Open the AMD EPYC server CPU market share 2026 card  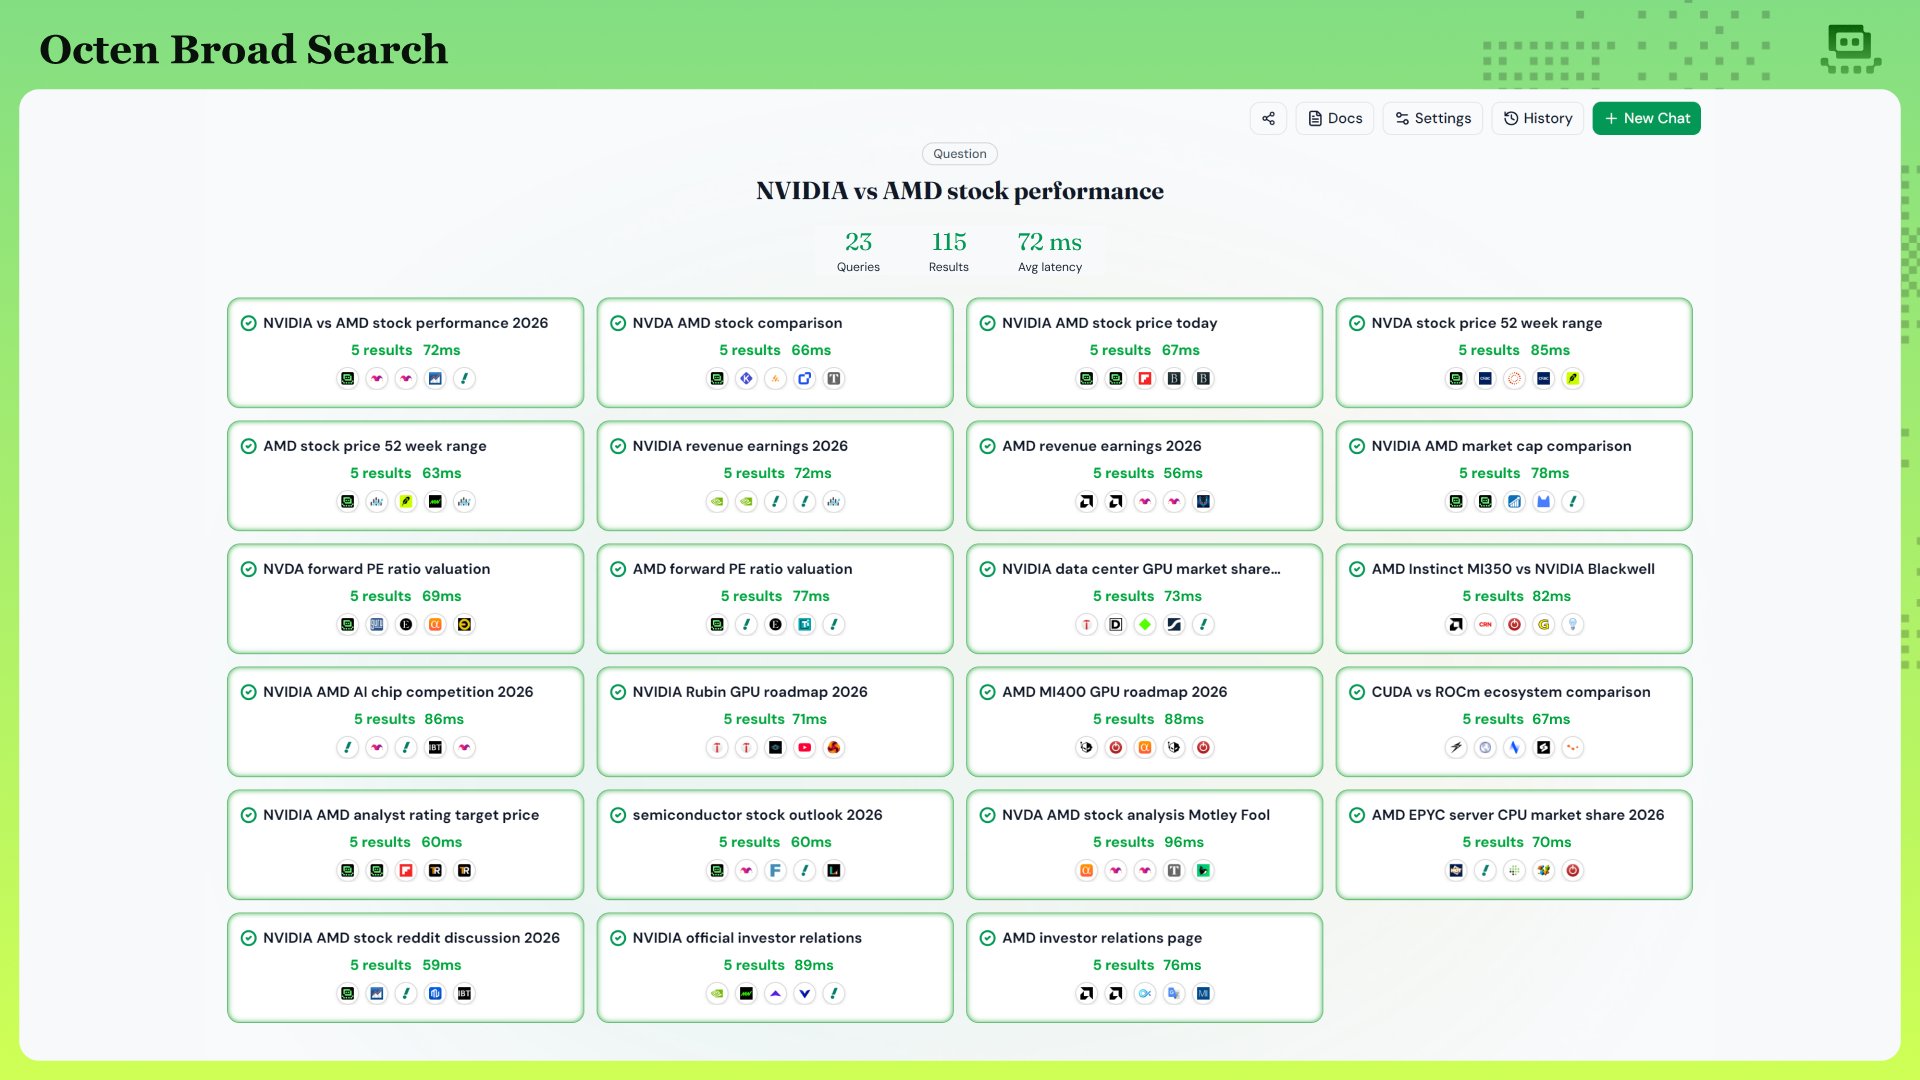tap(1514, 844)
